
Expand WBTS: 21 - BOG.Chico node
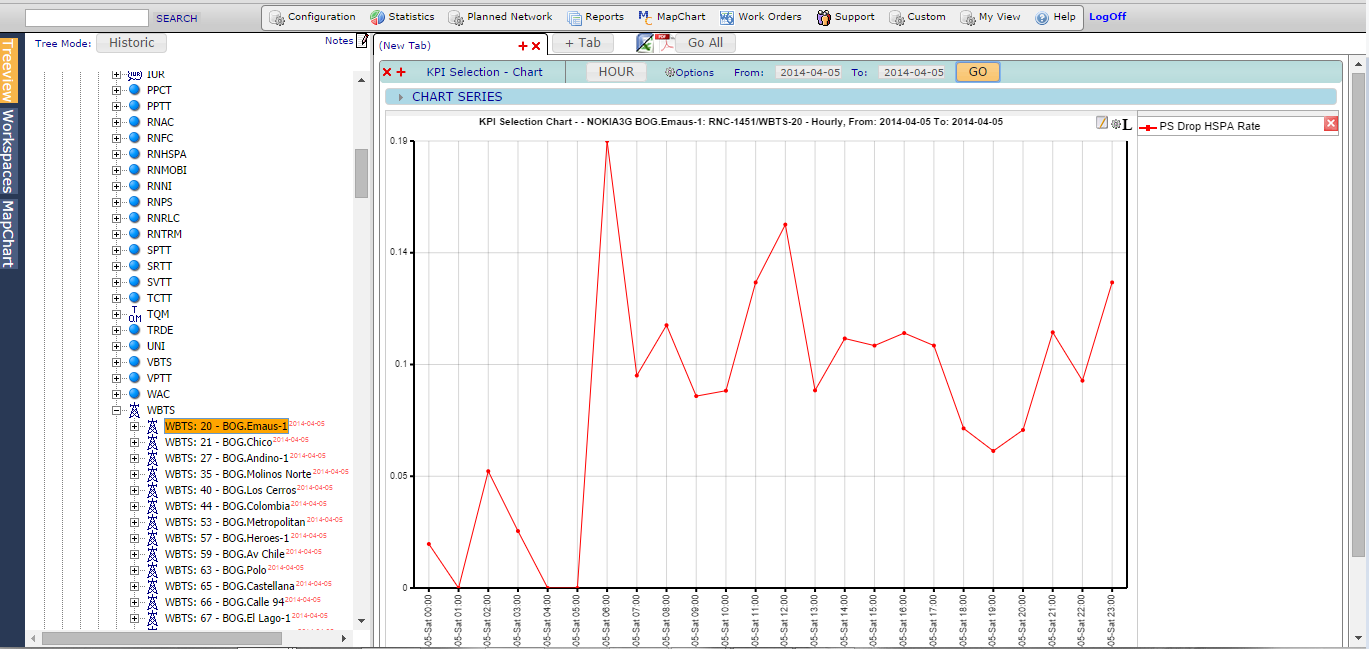[x=135, y=442]
